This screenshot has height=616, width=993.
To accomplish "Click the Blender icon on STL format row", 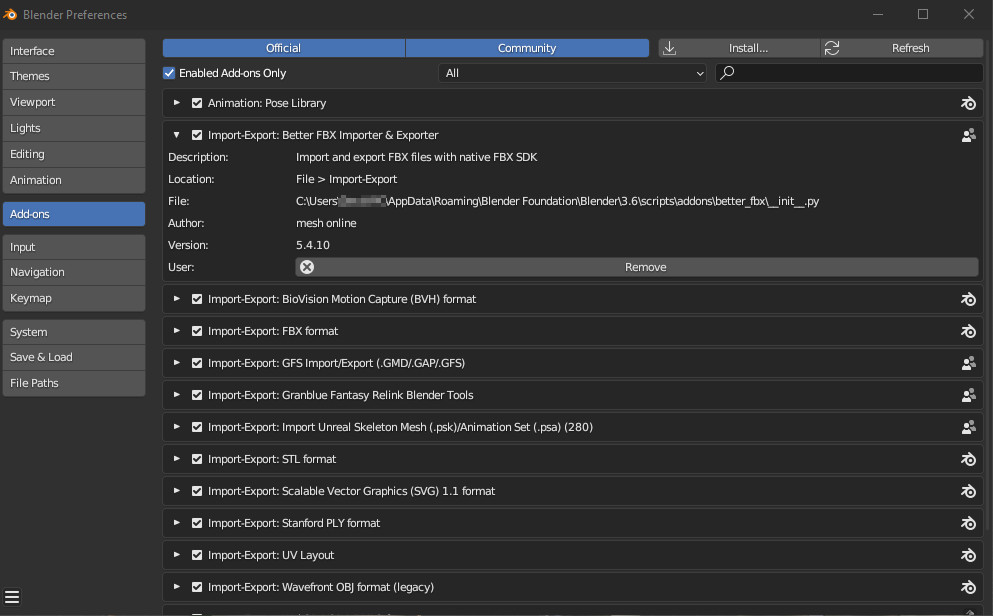I will pyautogui.click(x=967, y=459).
